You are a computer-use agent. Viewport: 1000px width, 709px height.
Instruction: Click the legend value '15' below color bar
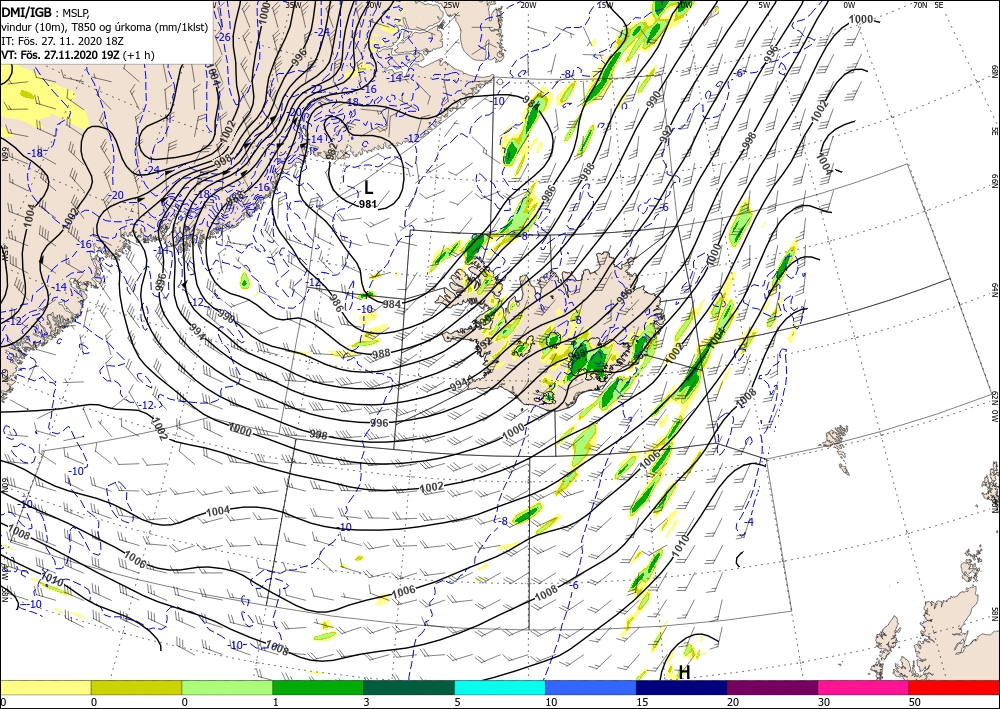642,702
